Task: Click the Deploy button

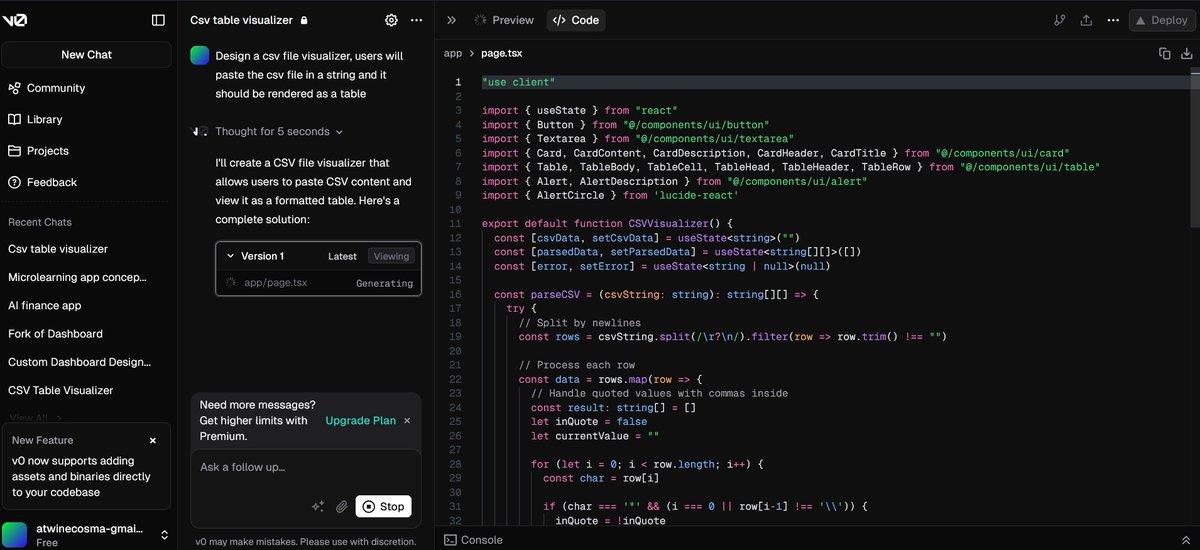Action: (1162, 20)
